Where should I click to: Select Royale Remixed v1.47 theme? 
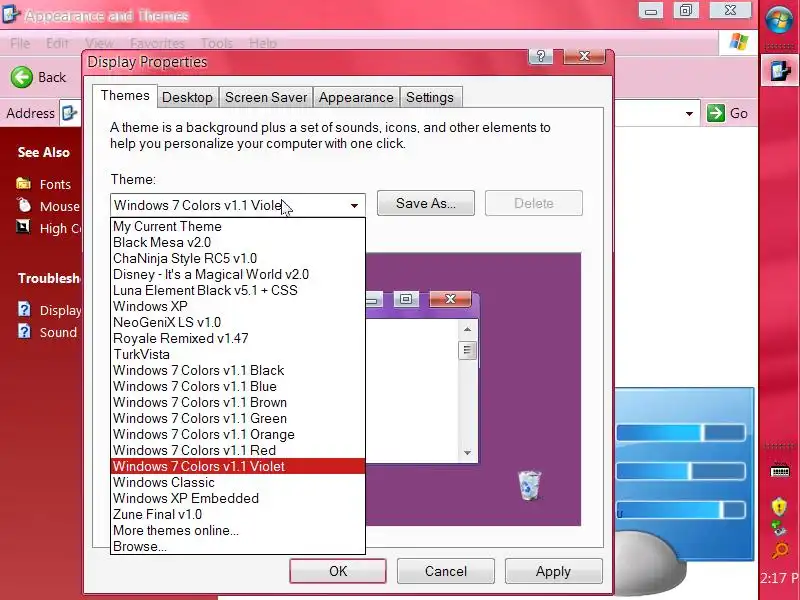tap(238, 338)
